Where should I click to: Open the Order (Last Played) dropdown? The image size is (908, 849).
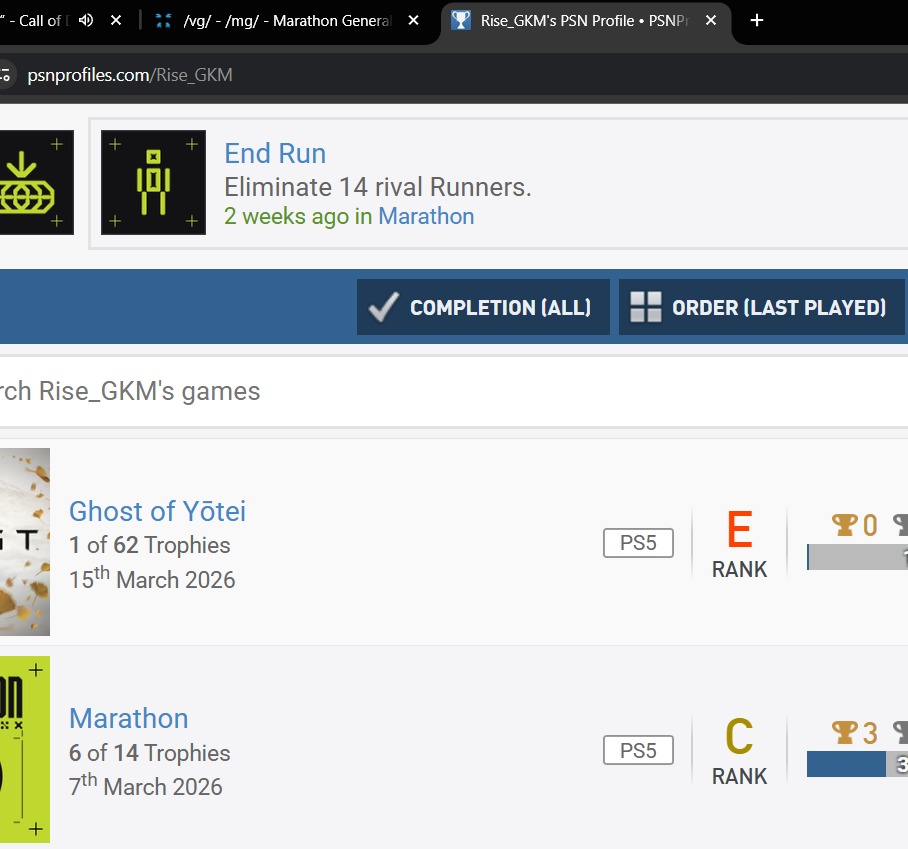(x=761, y=307)
